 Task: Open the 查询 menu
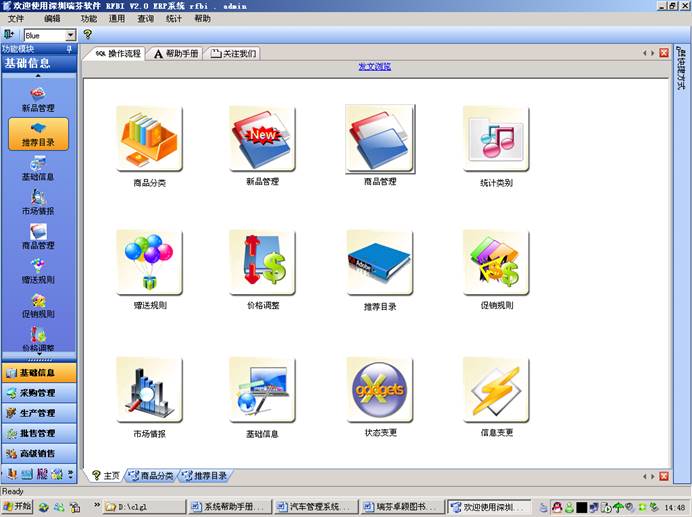point(146,19)
